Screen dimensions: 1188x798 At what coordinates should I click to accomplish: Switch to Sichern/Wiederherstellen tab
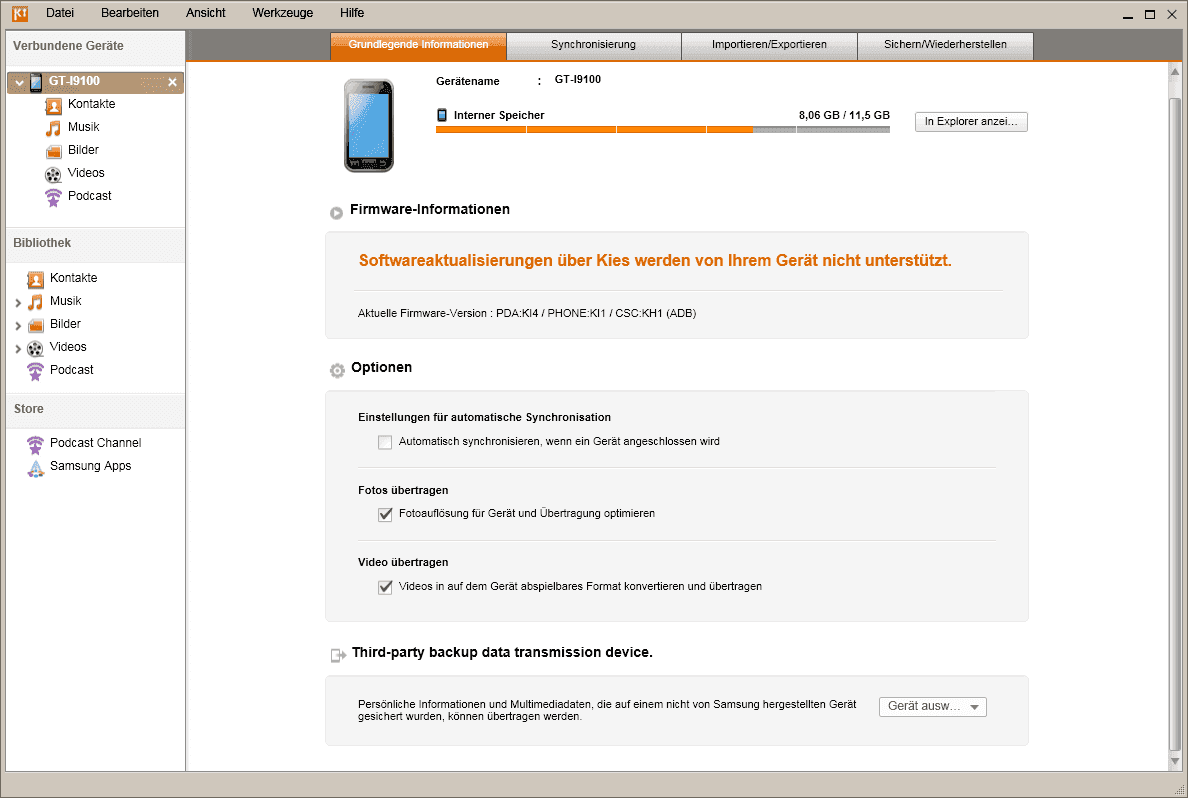pos(945,45)
